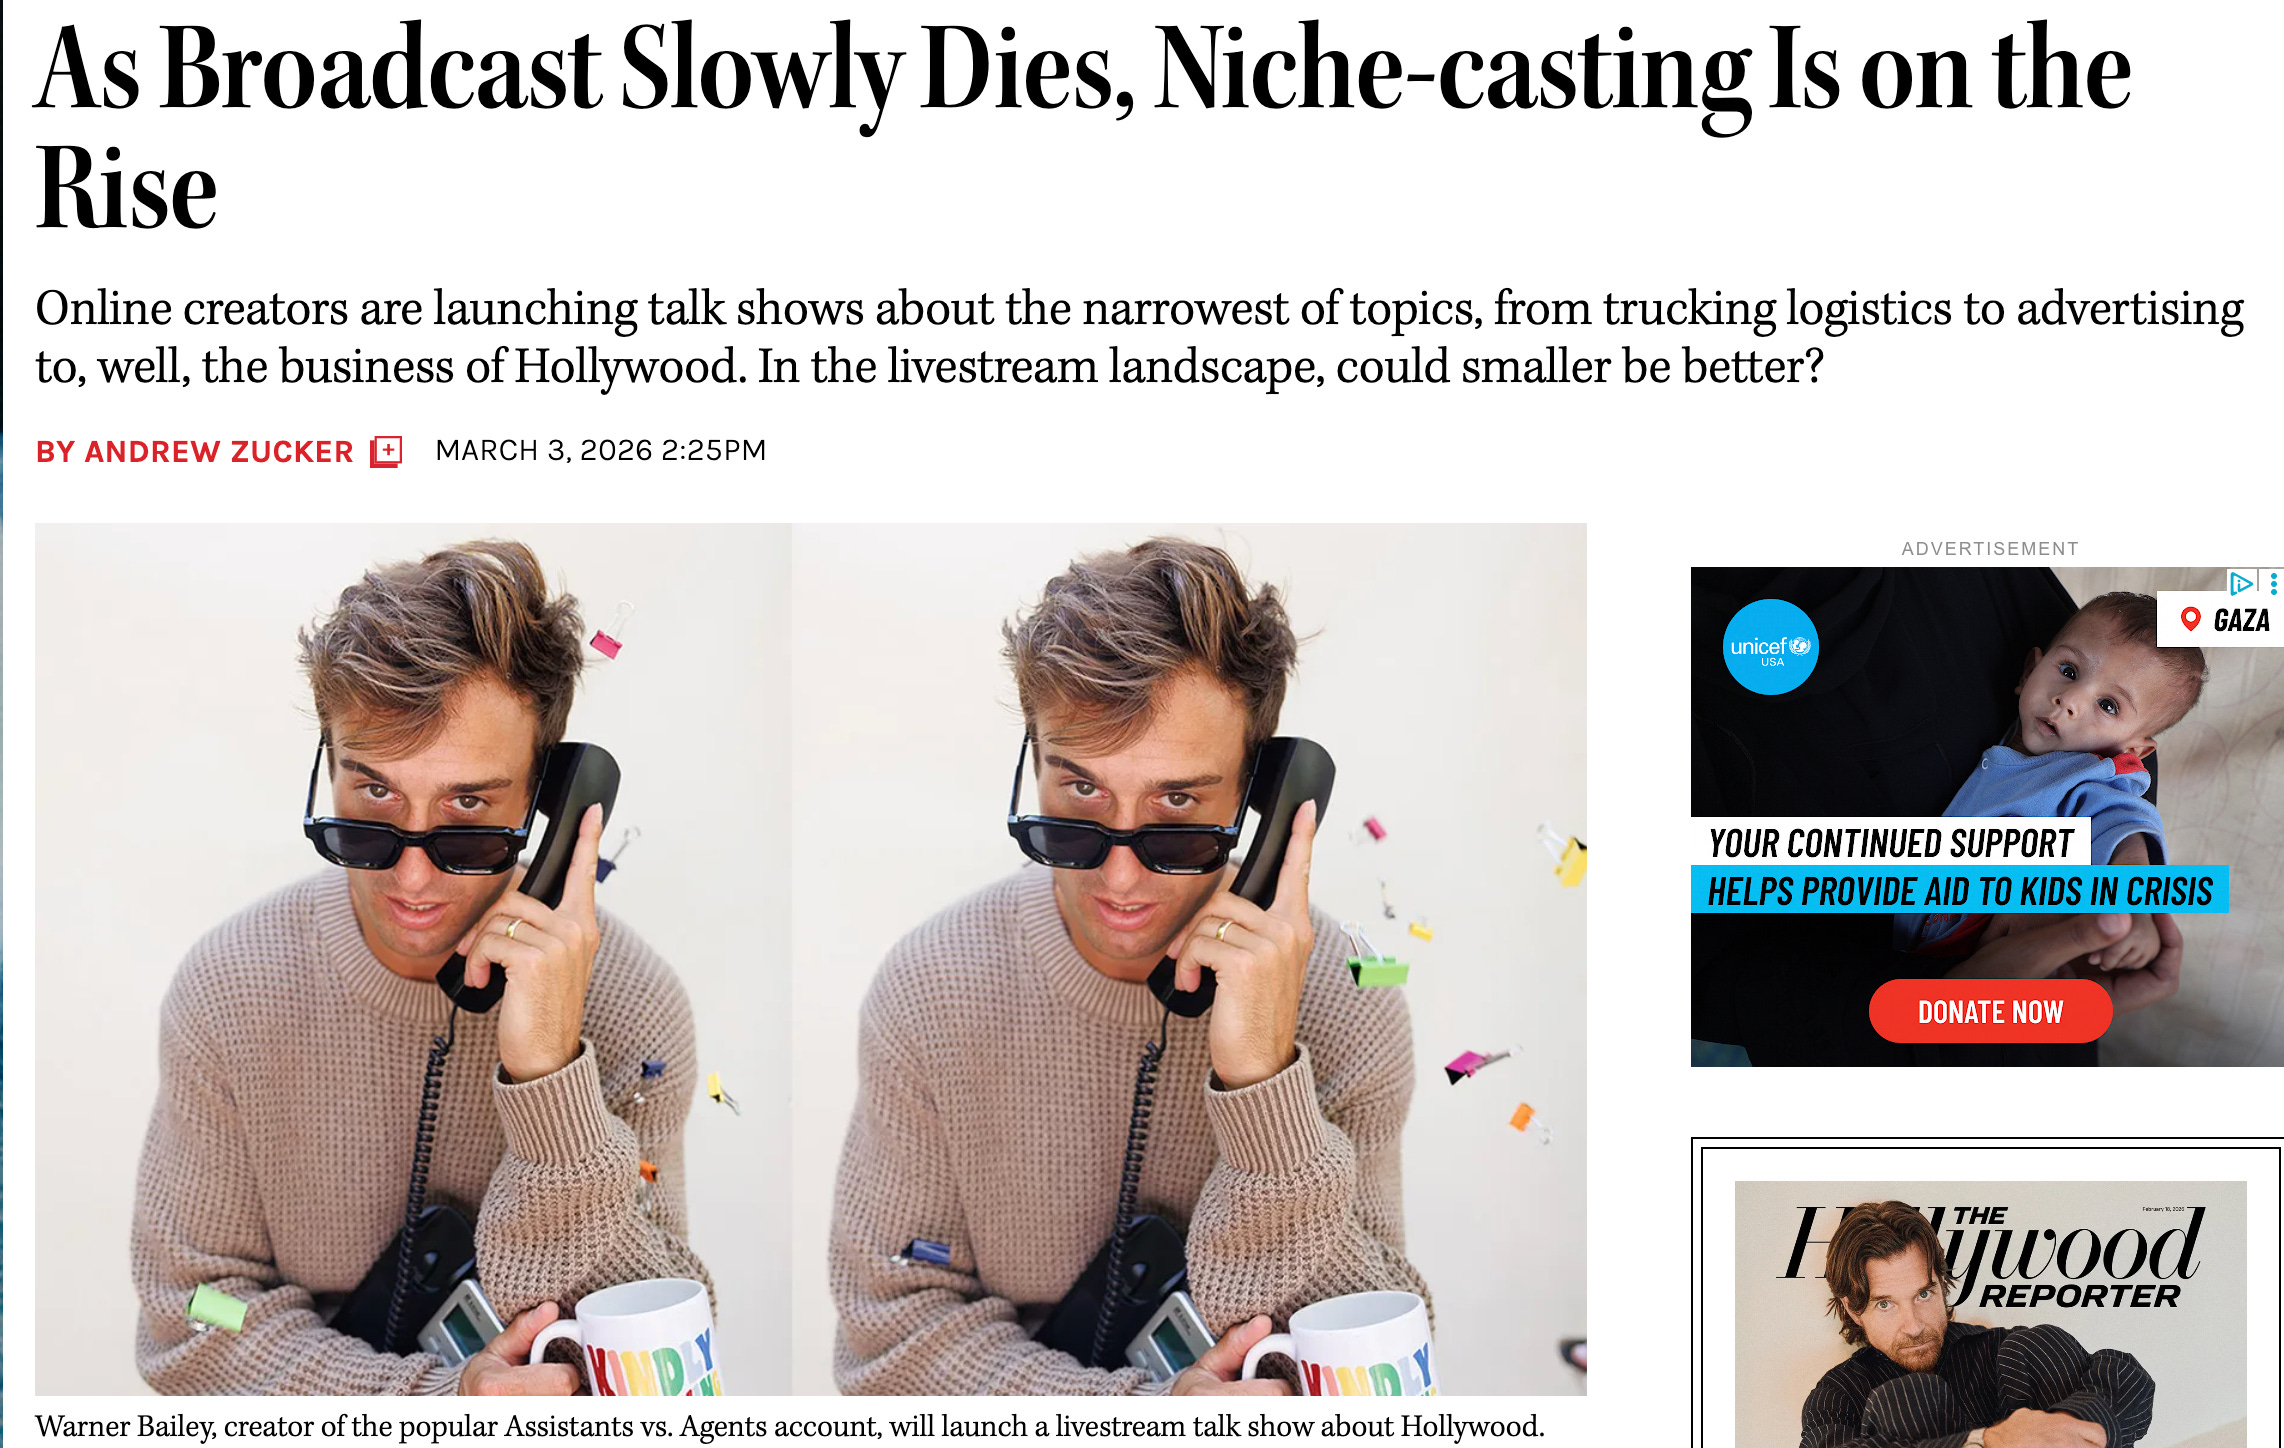This screenshot has height=1448, width=2284.
Task: Open the ad options three-dot icon
Action: [2273, 583]
